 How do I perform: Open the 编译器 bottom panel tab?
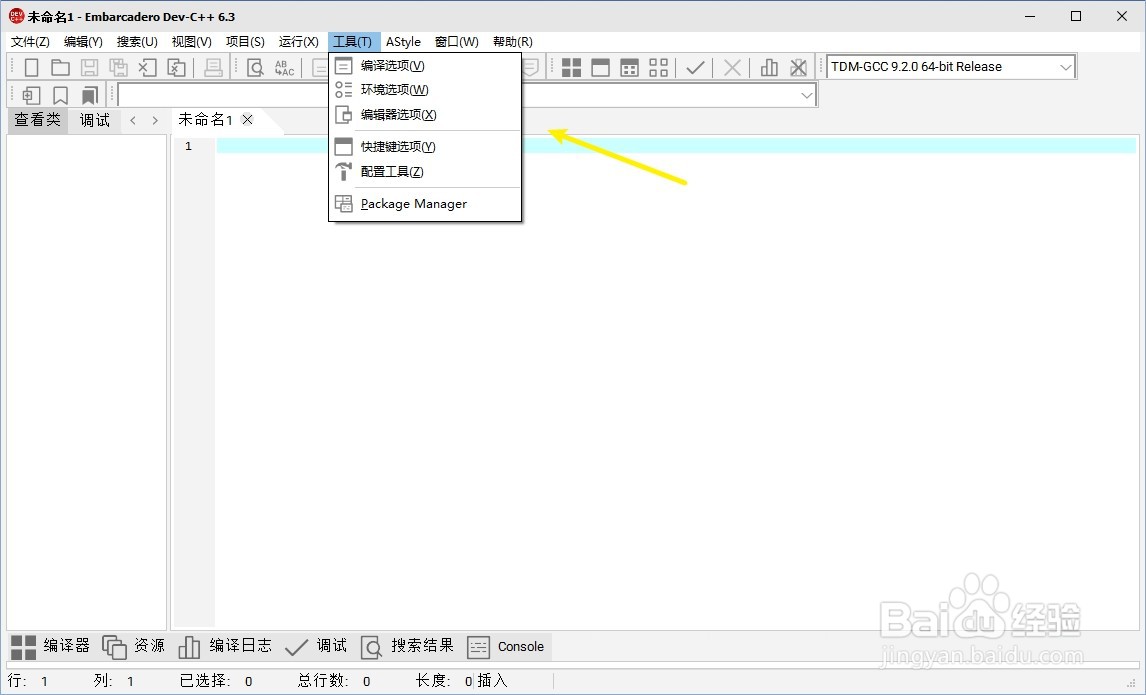coord(50,646)
